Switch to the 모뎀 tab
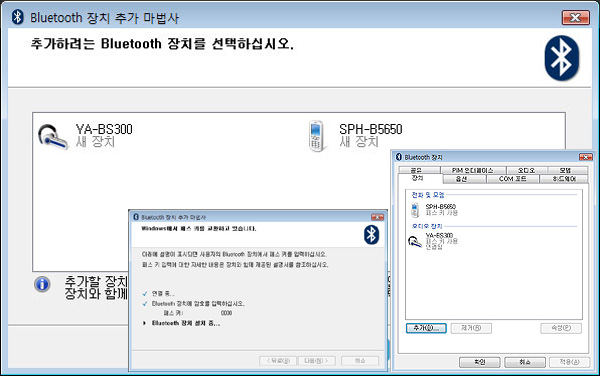Screen dimensions: 600x376 pyautogui.click(x=567, y=170)
